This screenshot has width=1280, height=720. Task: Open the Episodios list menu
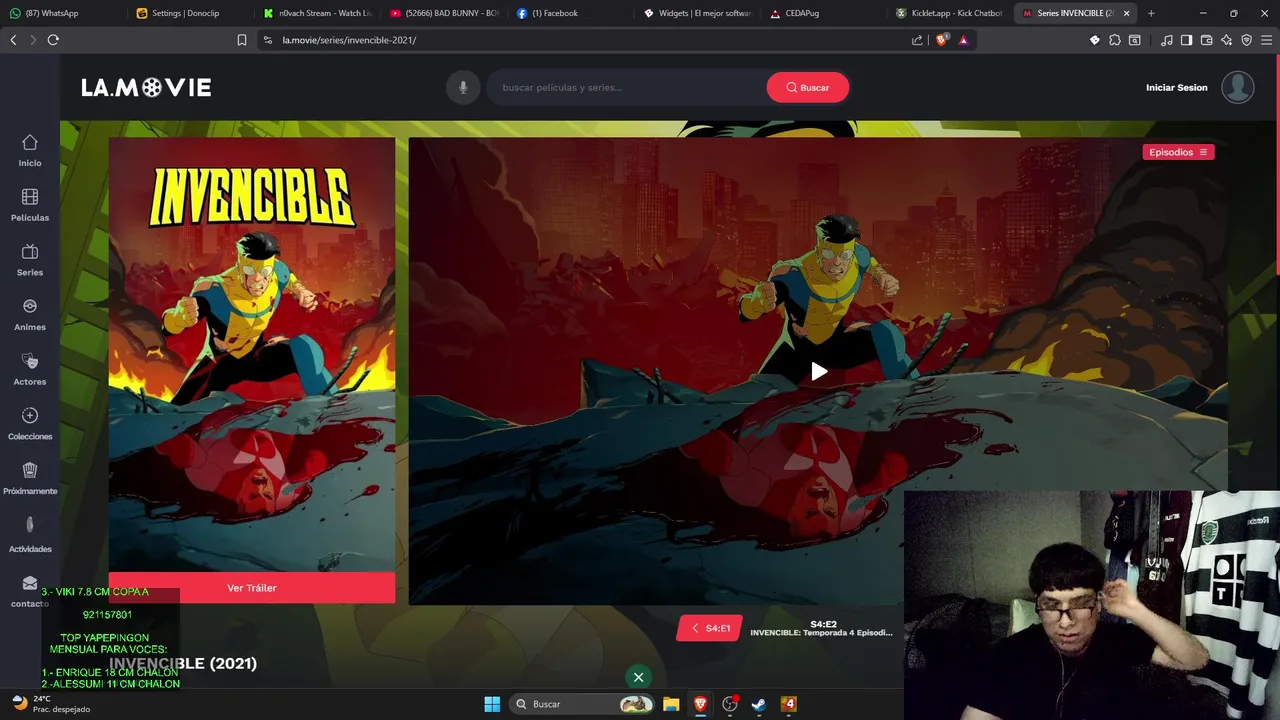[x=1178, y=152]
